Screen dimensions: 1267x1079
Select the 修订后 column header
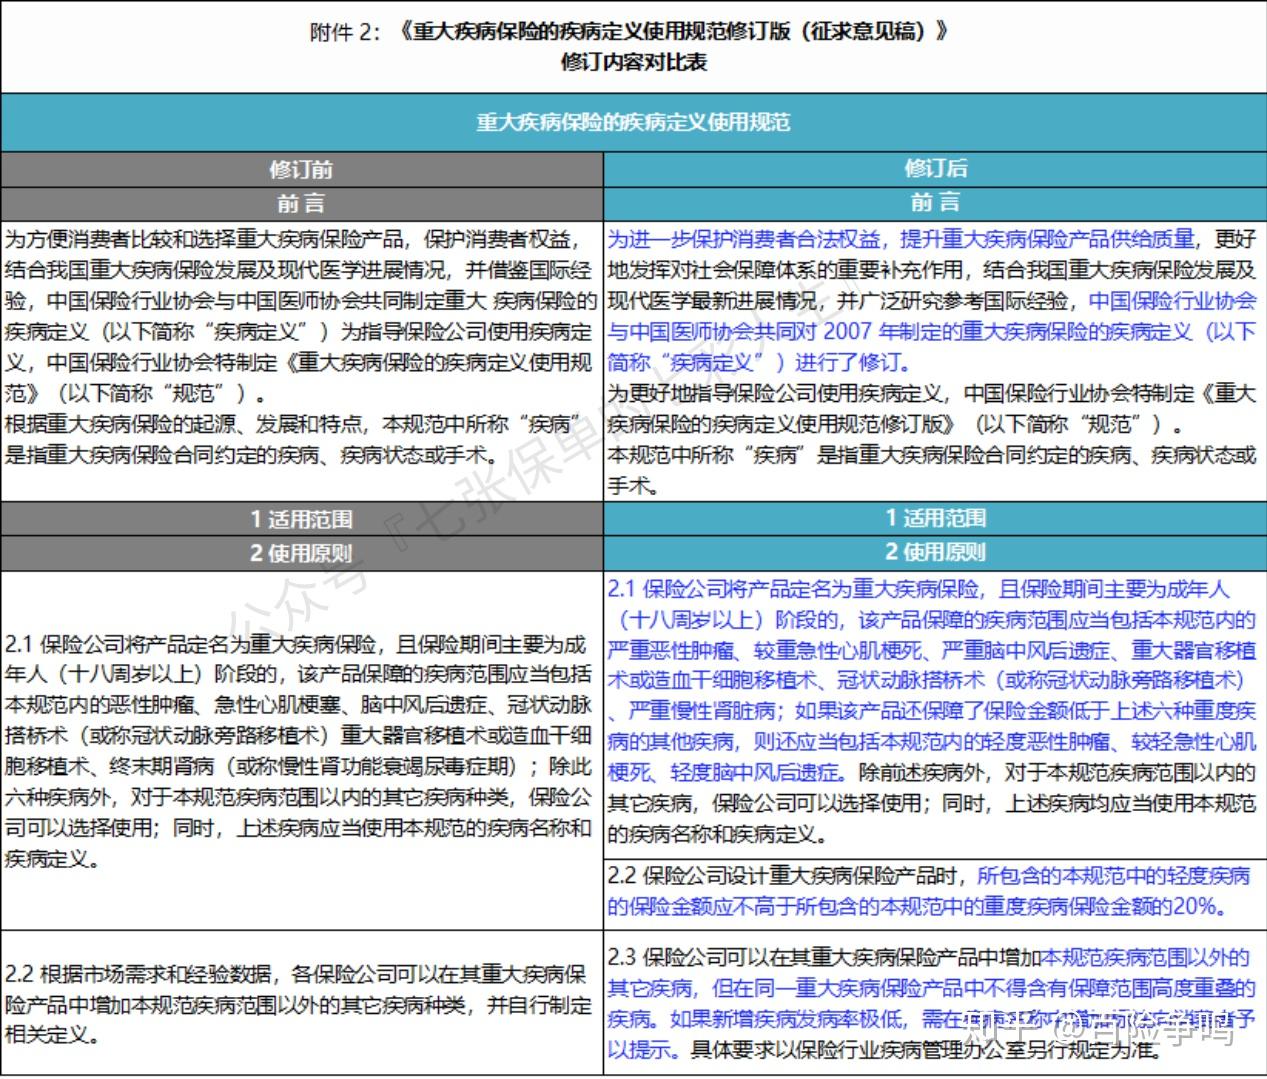tap(935, 168)
